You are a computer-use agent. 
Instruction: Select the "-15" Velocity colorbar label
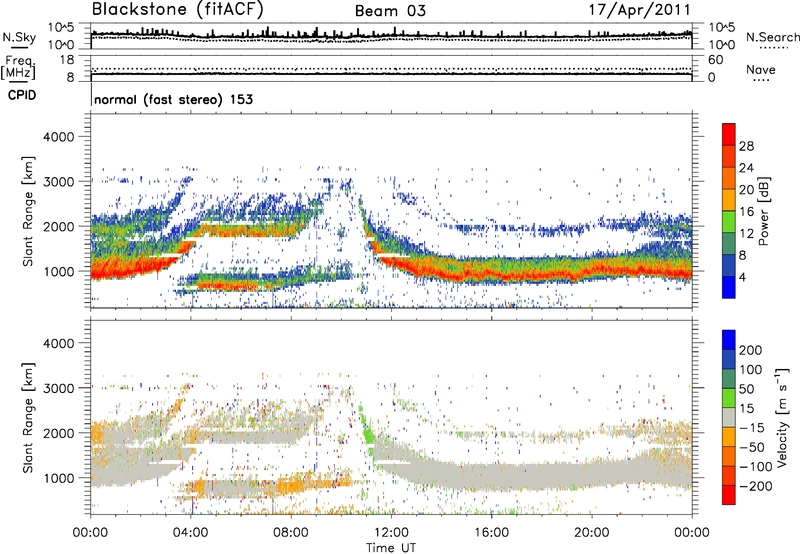pos(751,428)
